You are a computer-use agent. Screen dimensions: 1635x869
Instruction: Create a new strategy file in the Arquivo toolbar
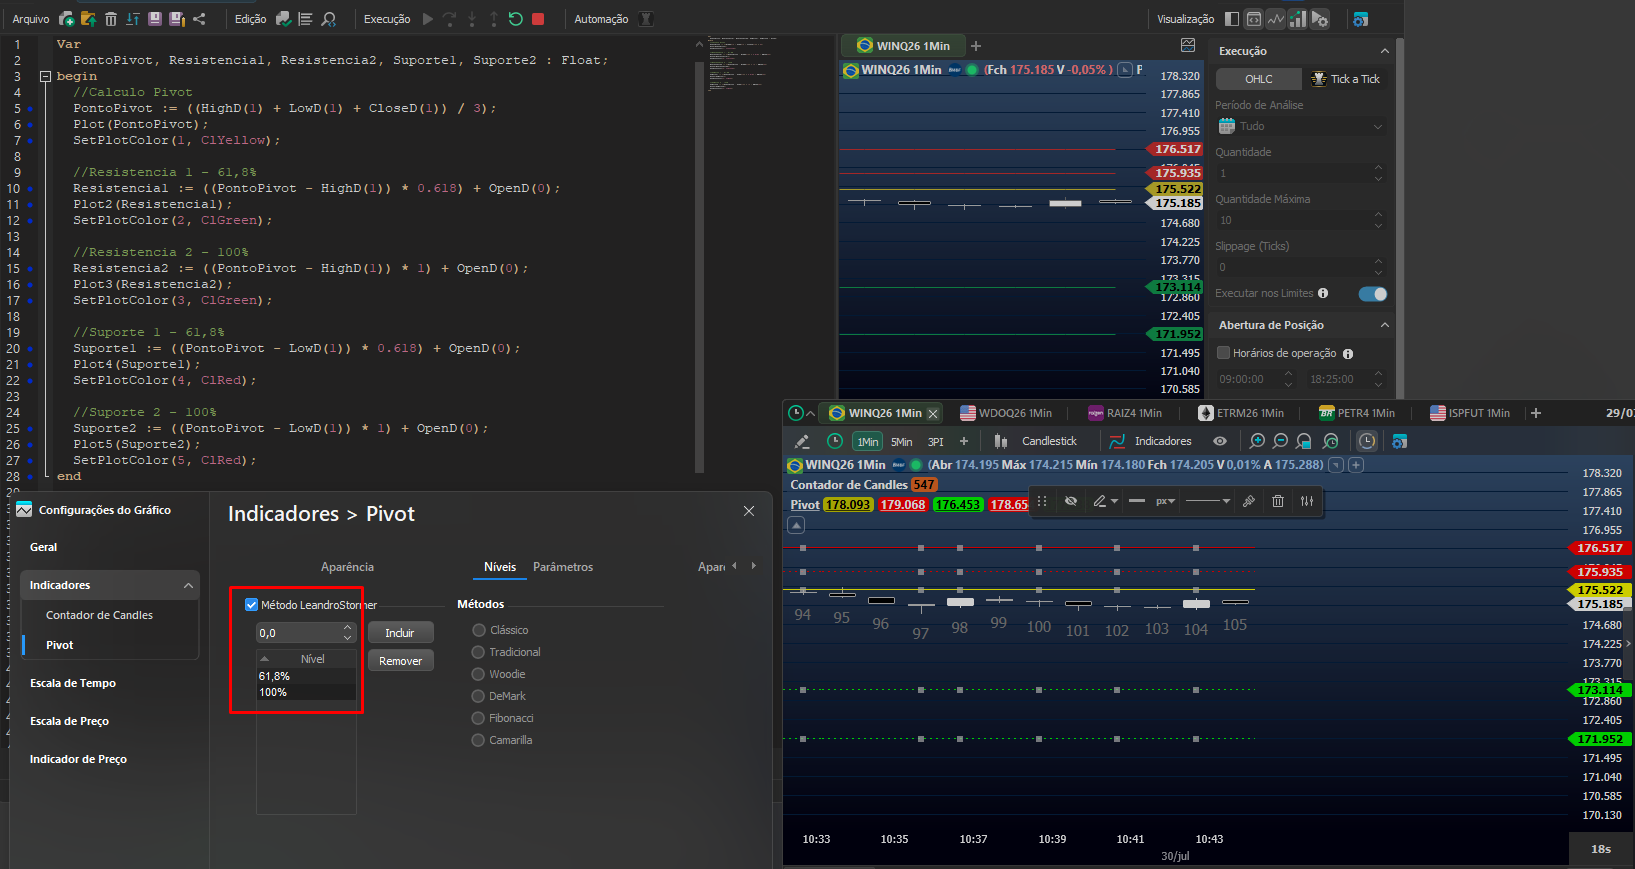[x=66, y=19]
